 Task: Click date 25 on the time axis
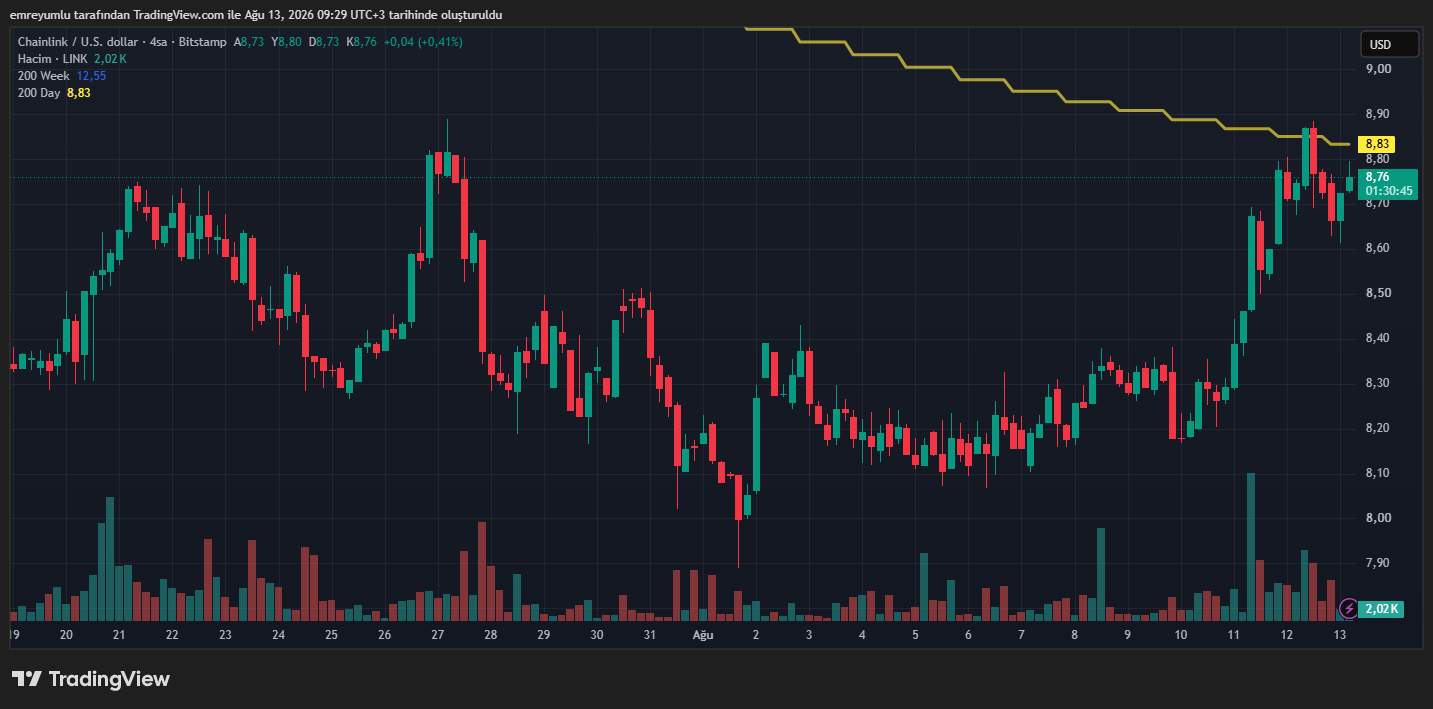coord(331,635)
